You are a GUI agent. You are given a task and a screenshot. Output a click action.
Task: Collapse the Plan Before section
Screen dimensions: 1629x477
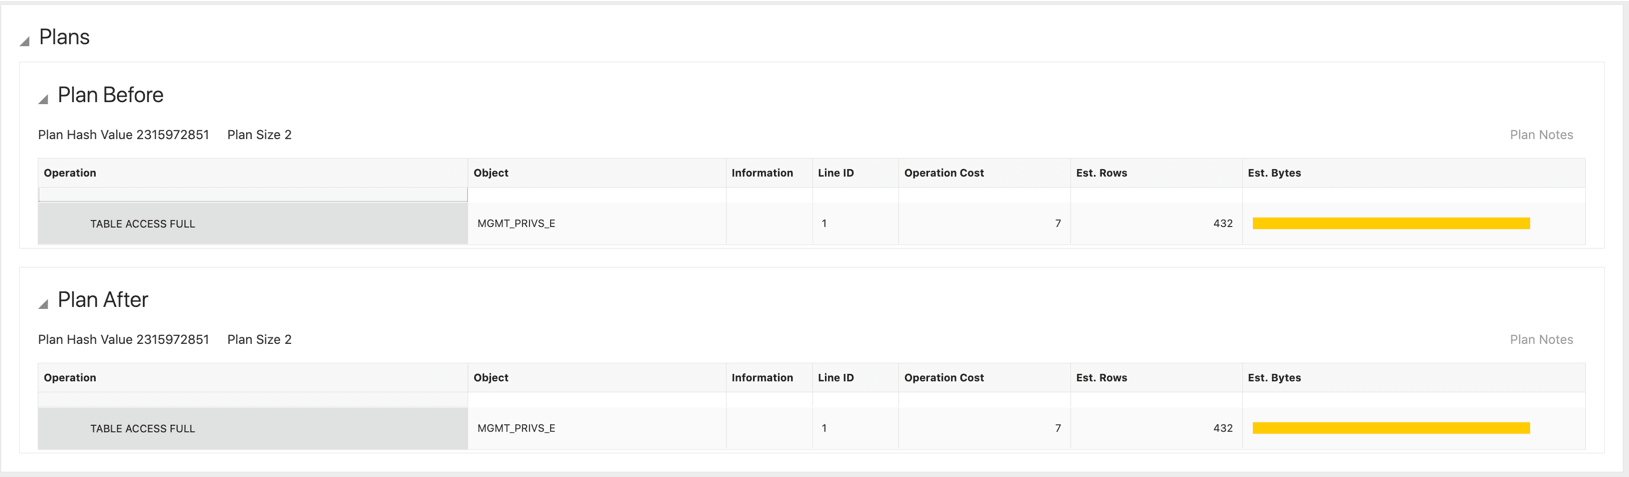(x=43, y=99)
